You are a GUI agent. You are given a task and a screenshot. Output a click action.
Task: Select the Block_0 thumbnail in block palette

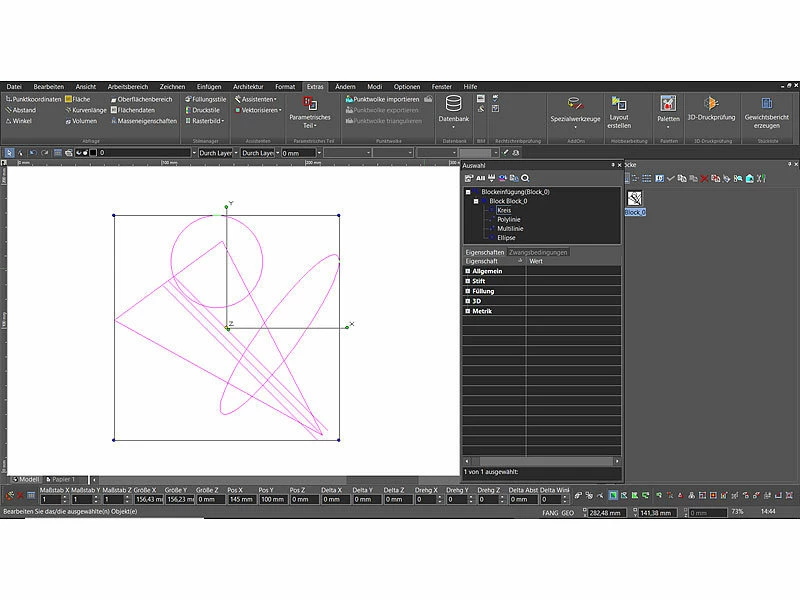(x=635, y=199)
